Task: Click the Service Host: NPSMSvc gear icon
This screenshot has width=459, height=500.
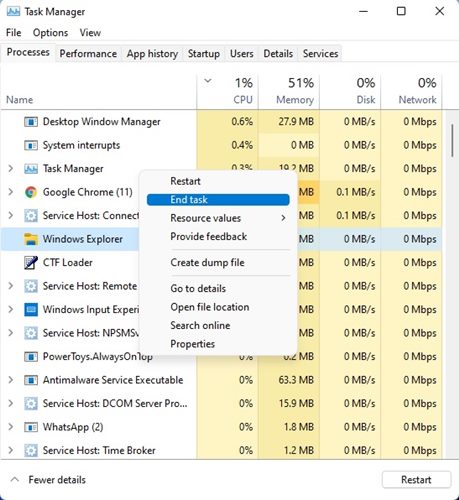Action: 31,333
